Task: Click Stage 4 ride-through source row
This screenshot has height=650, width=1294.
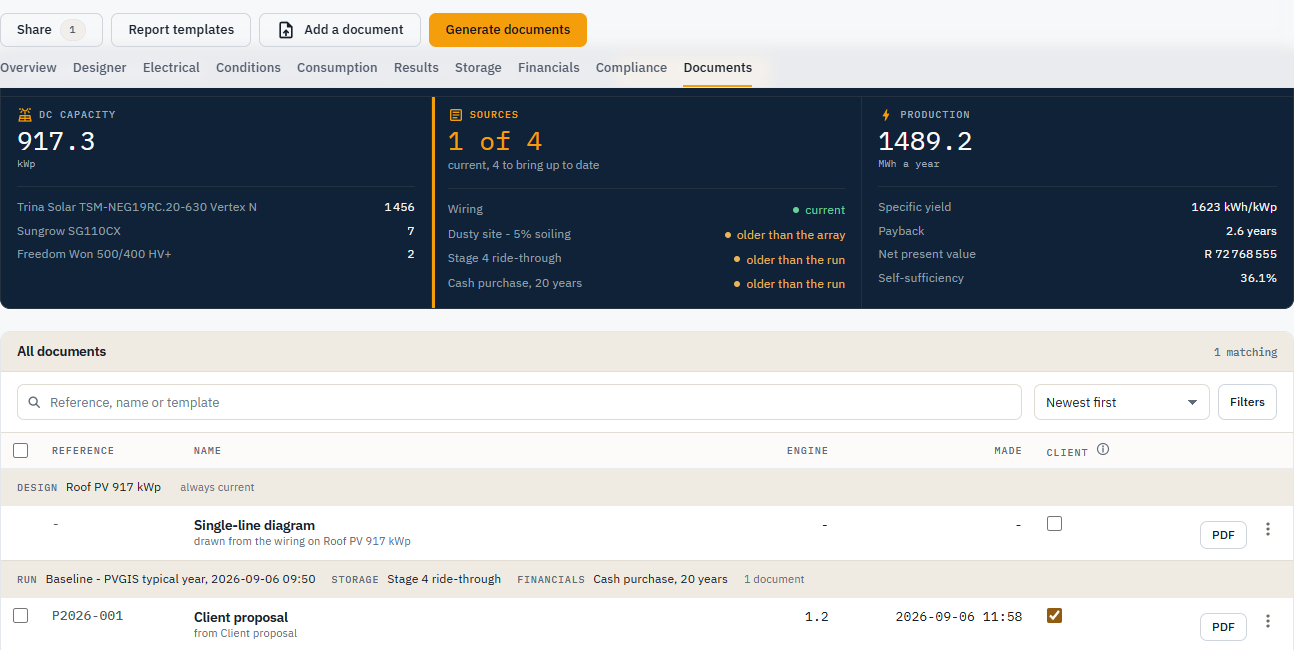Action: 646,259
